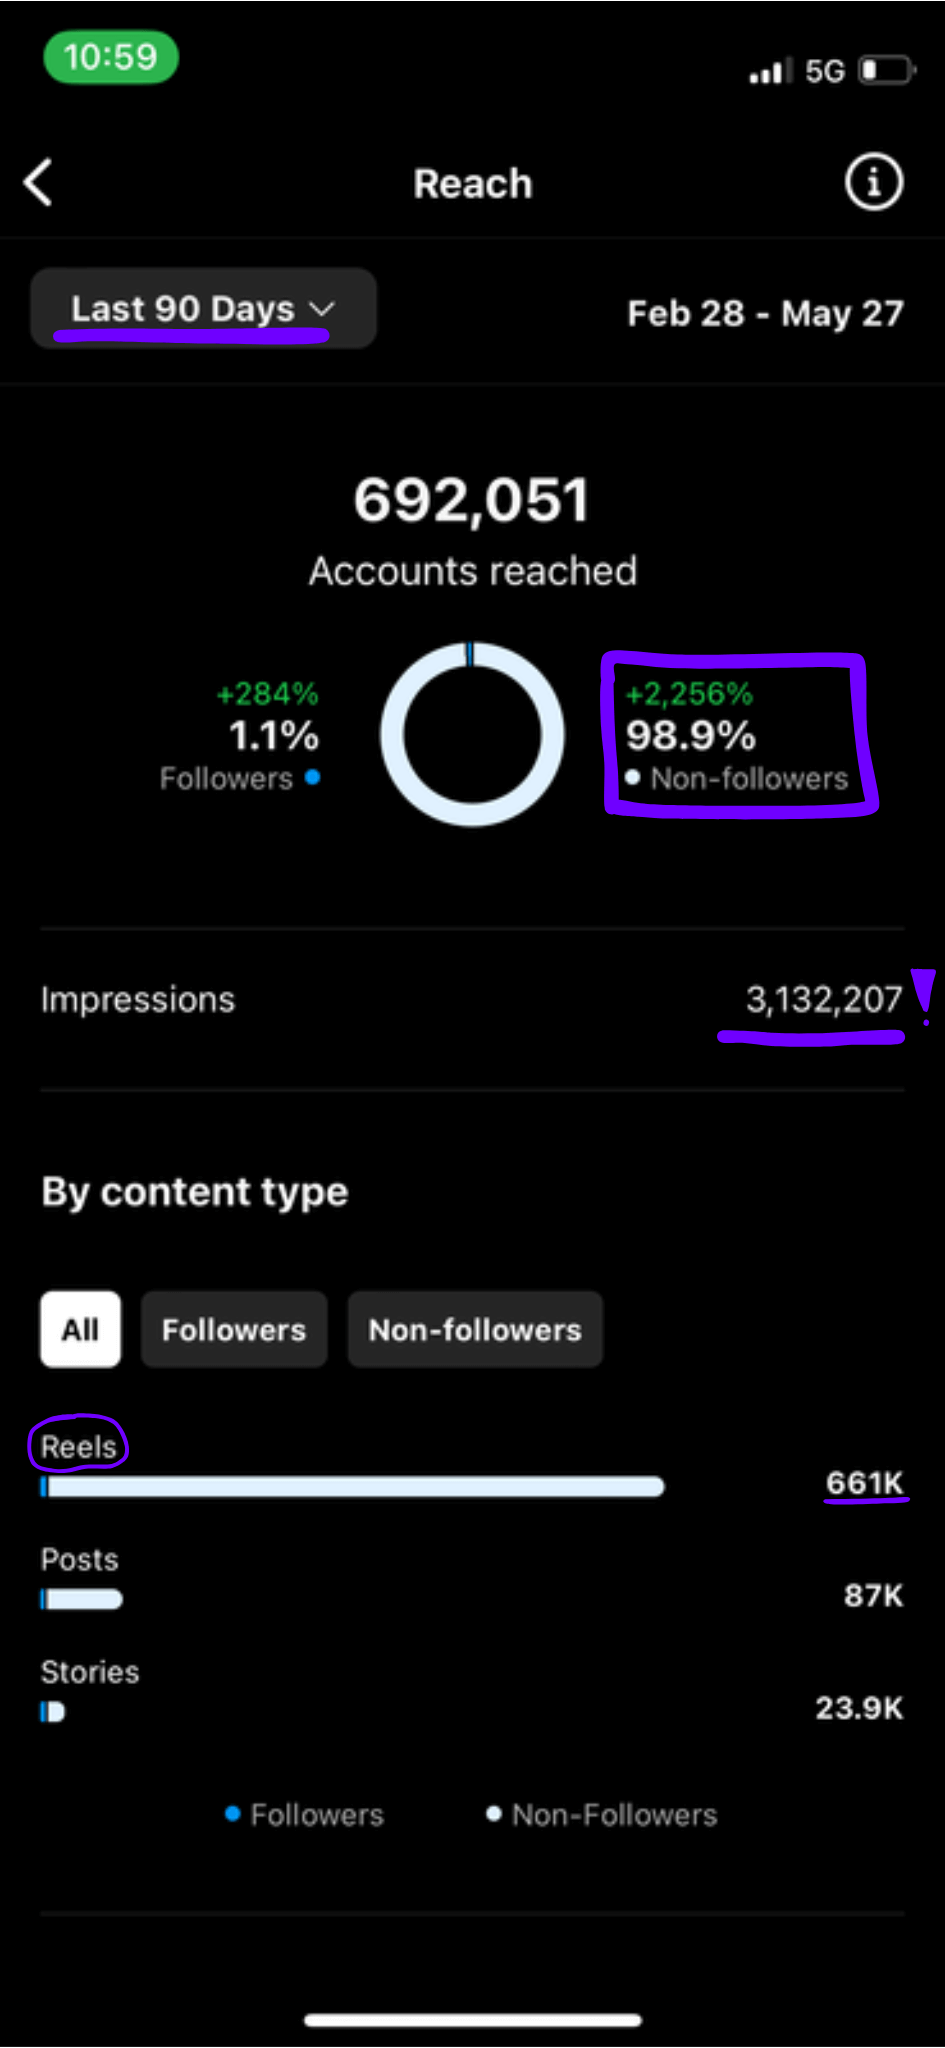Expand the Last 90 Days dropdown

pos(203,308)
